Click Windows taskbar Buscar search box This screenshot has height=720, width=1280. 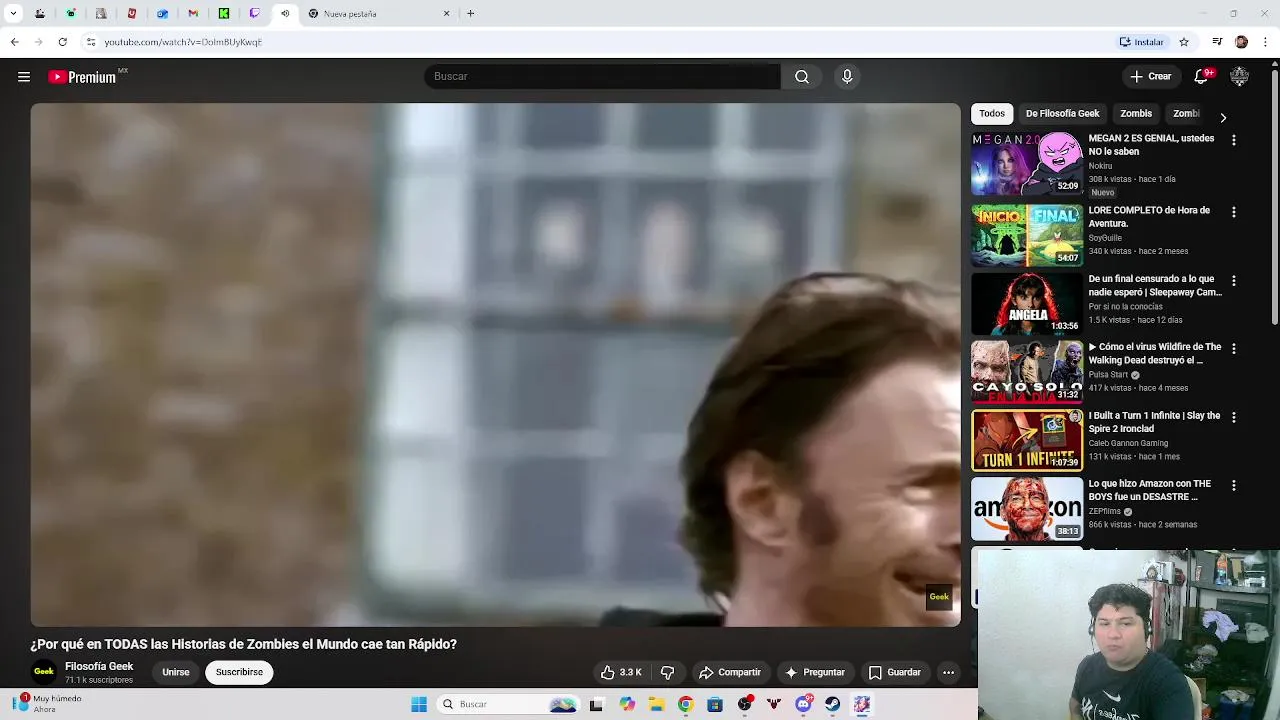tap(510, 704)
